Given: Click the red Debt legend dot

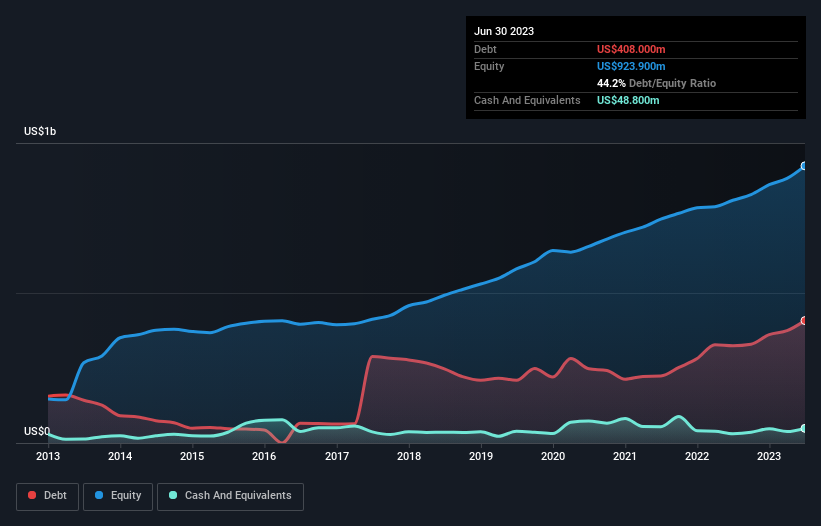Looking at the screenshot, I should pos(32,495).
